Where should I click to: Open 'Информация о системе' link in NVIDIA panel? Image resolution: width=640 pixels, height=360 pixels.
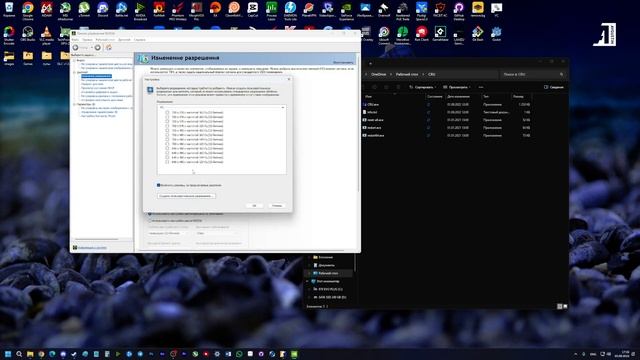(92, 247)
